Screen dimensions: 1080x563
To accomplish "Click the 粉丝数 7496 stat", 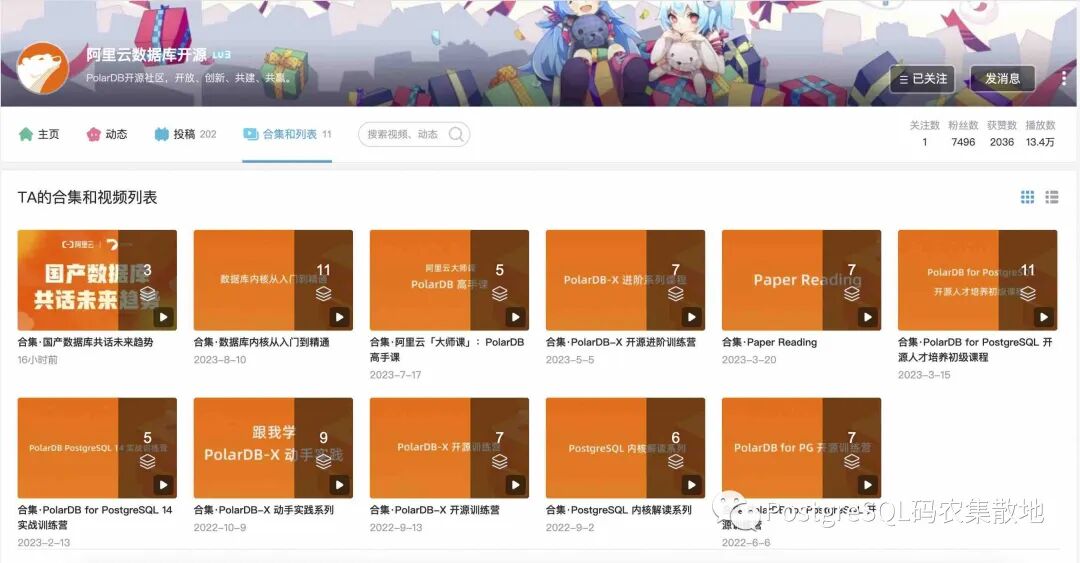I will point(963,134).
